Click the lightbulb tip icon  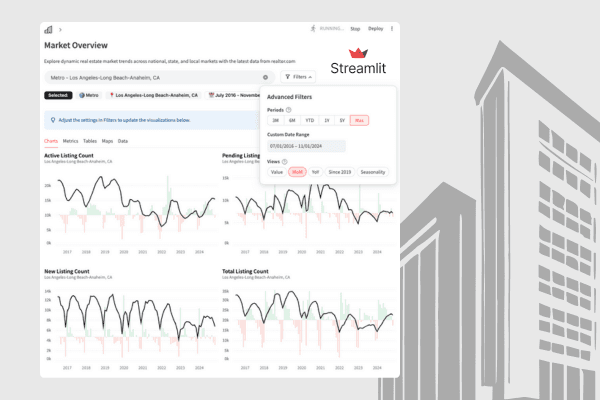53,120
